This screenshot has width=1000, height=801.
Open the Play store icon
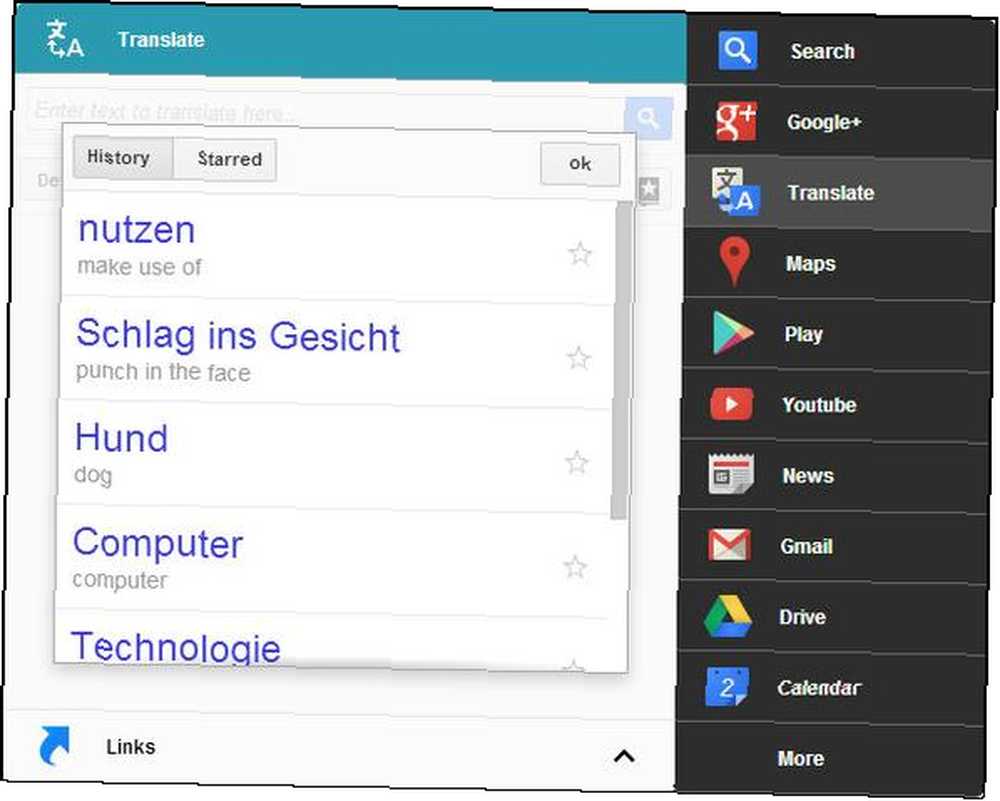pyautogui.click(x=732, y=333)
